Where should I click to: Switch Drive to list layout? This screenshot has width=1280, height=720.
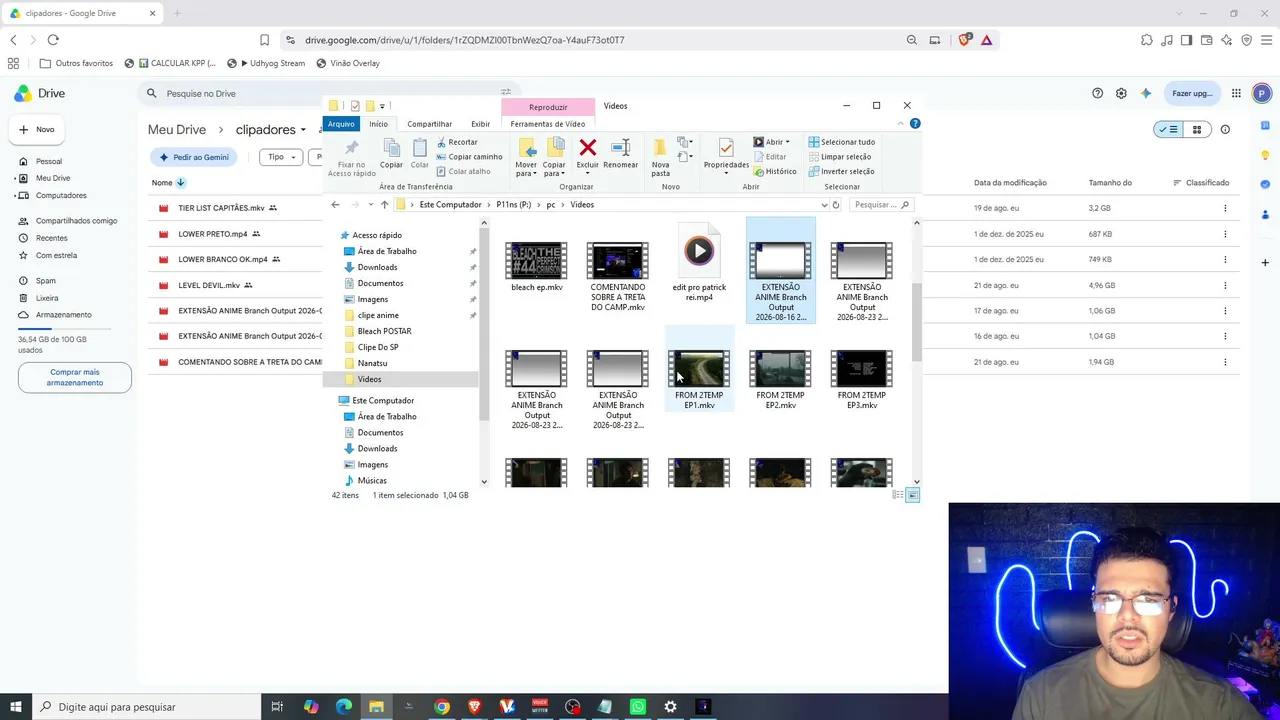[x=1167, y=129]
